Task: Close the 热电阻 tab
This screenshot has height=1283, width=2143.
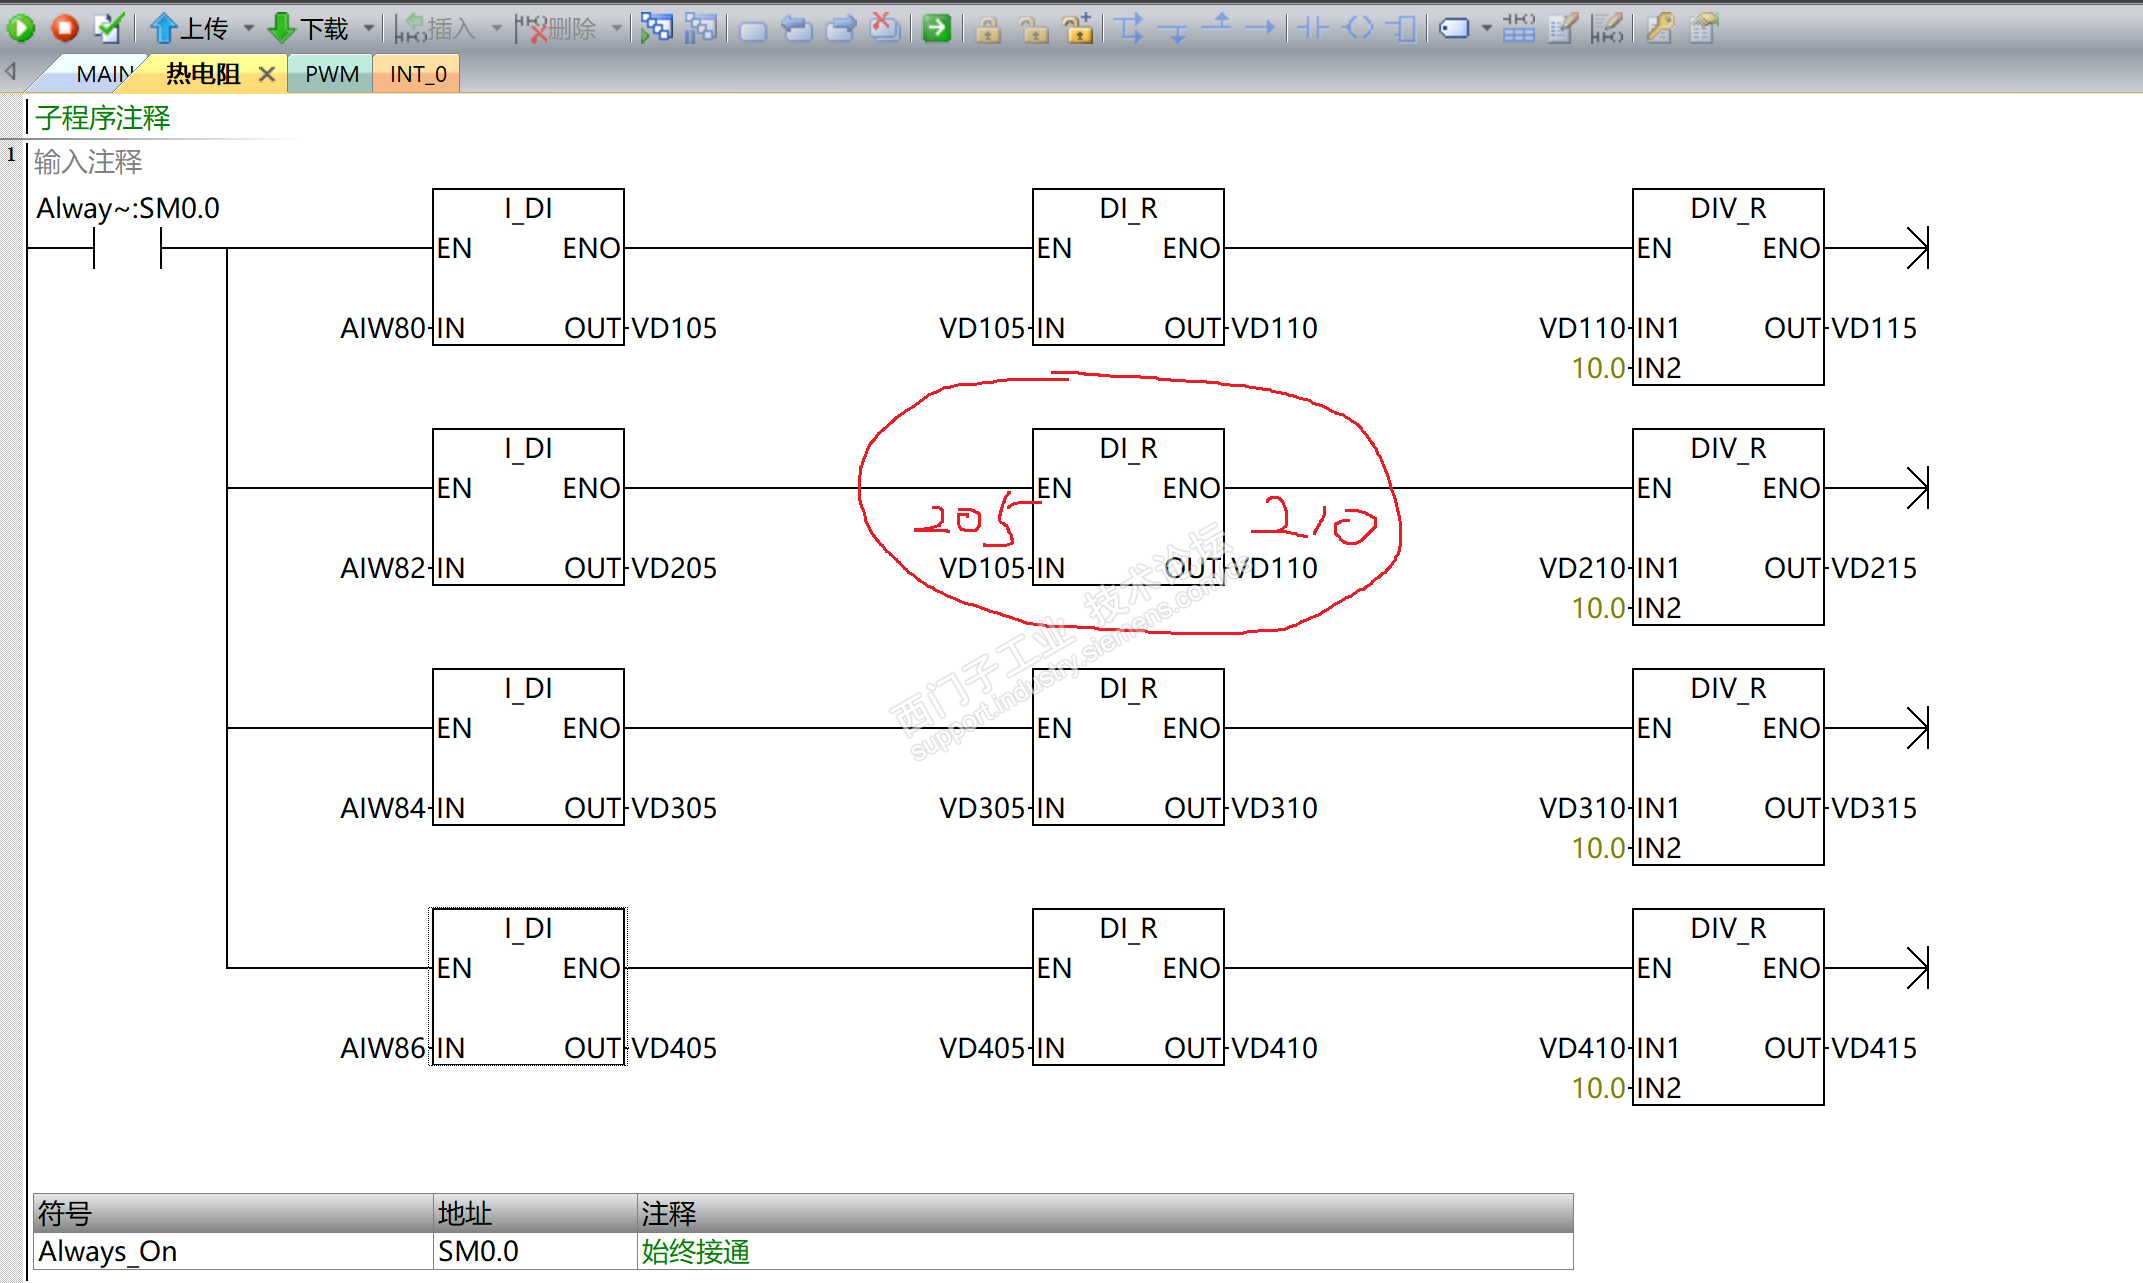Action: (x=266, y=74)
